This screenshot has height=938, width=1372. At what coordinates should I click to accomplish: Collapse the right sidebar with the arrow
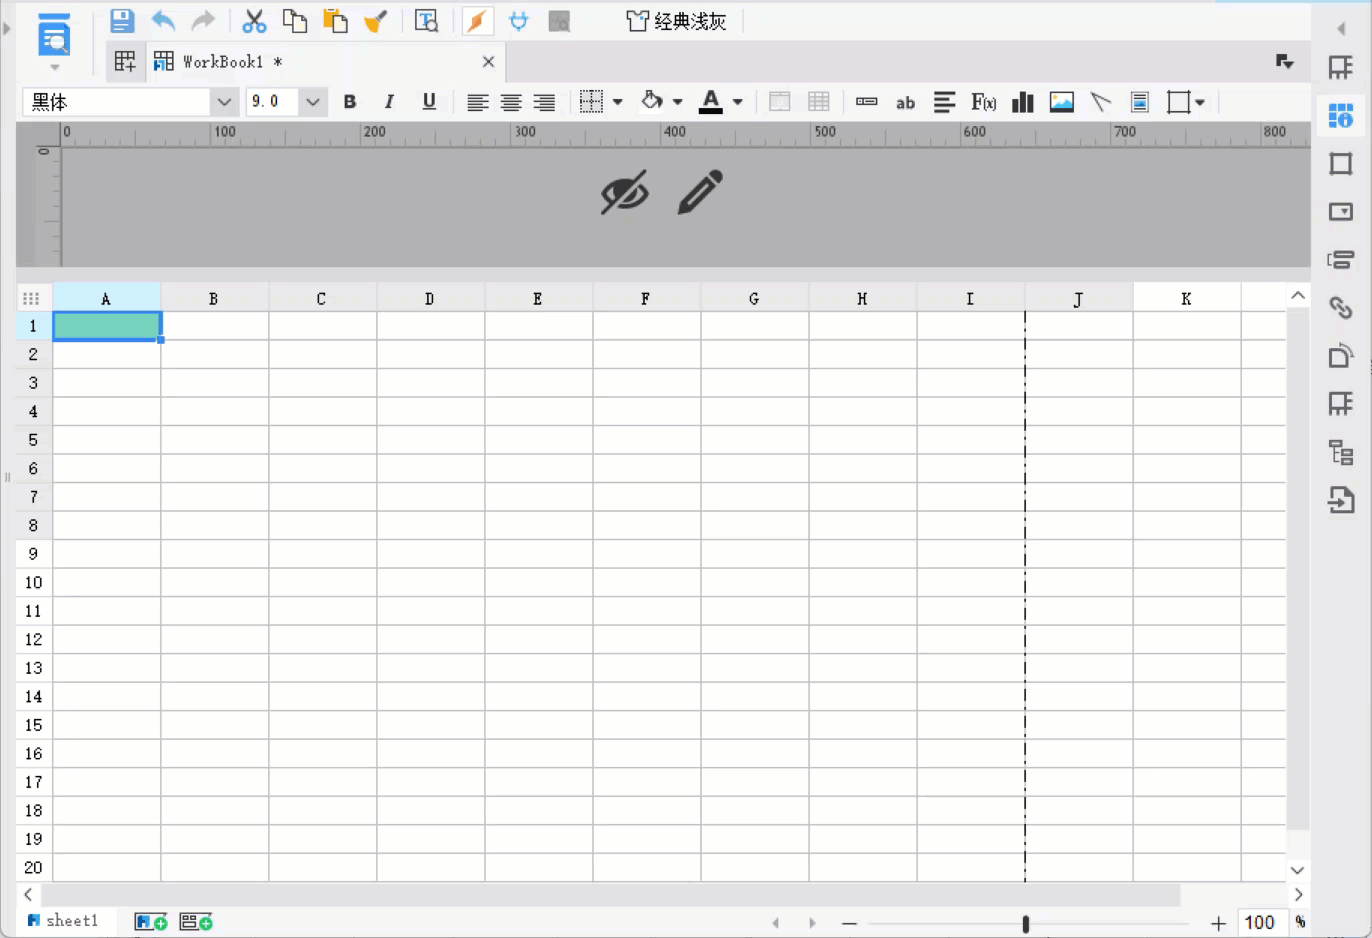[1341, 28]
